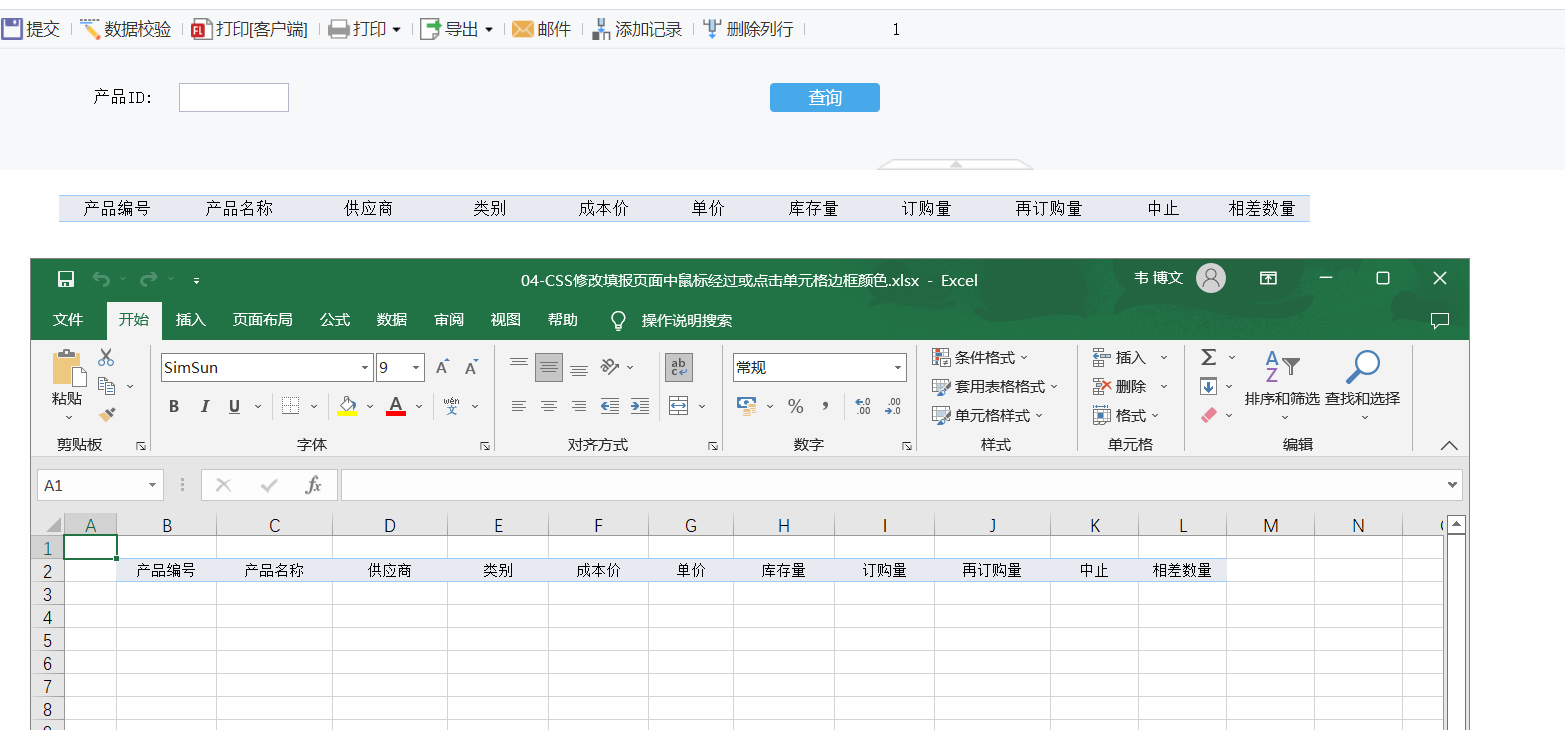Toggle Bold formatting
Viewport: 1565px width, 730px height.
click(x=174, y=406)
